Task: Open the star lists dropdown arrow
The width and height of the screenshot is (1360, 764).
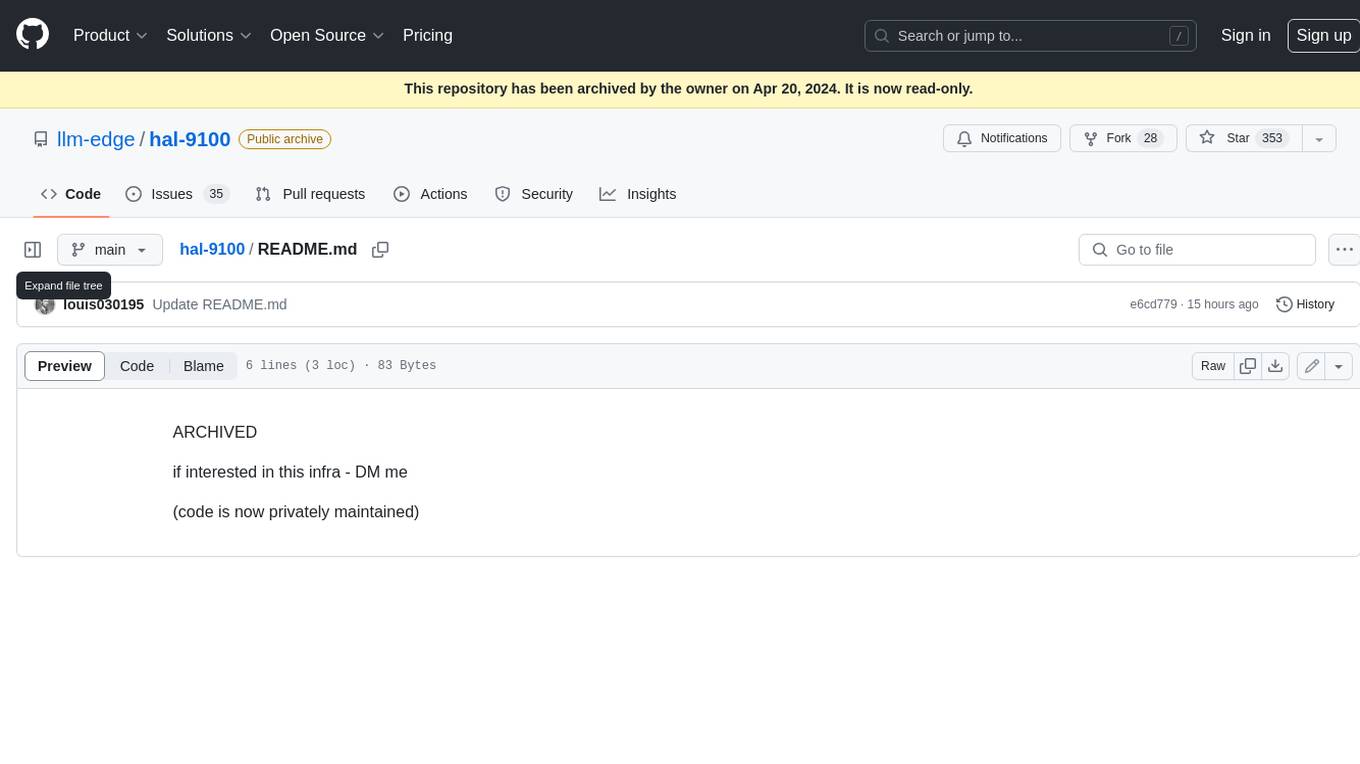Action: coord(1319,138)
